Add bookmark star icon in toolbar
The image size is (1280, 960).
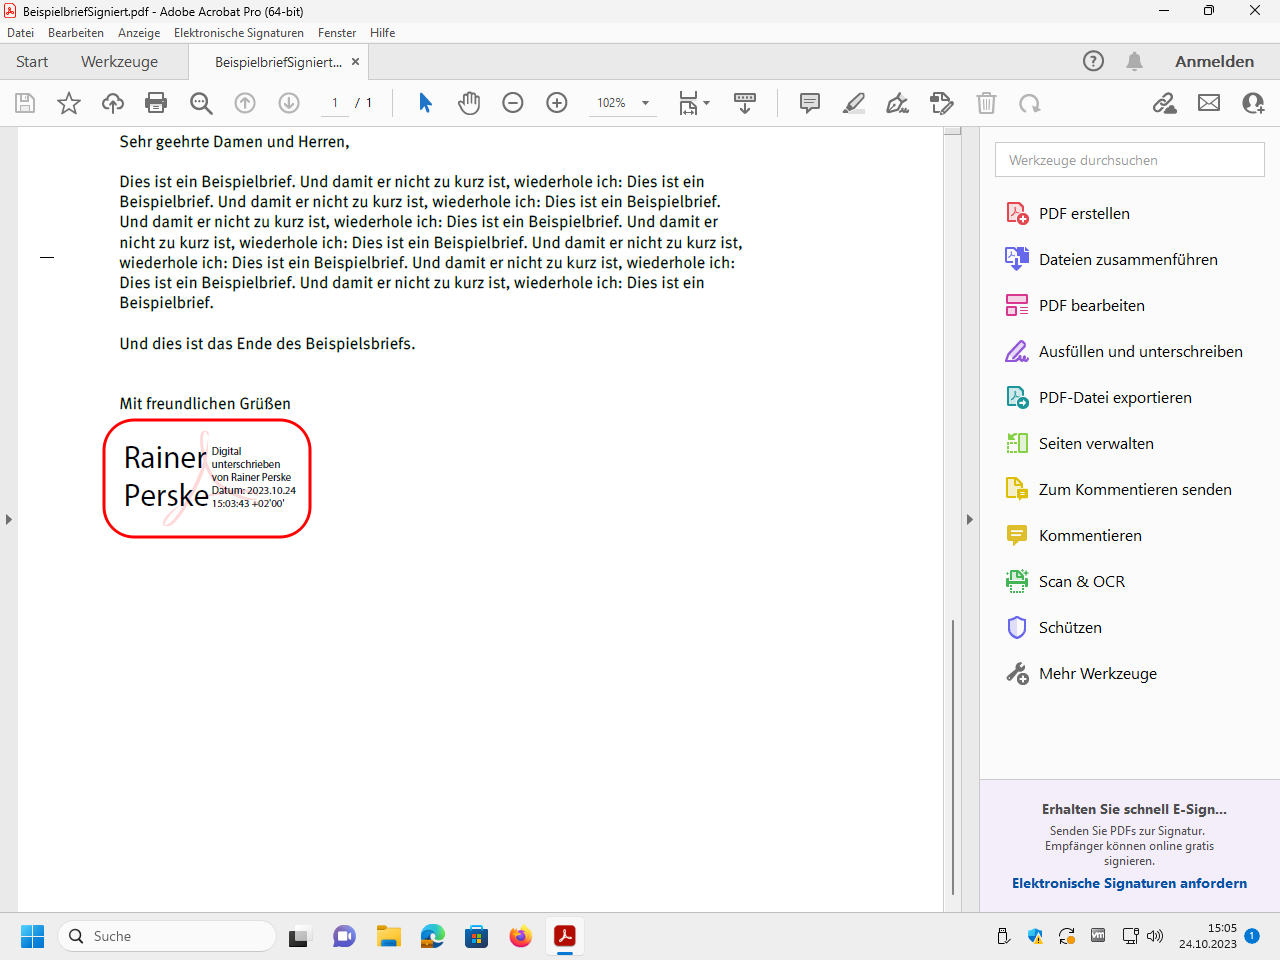tap(69, 103)
